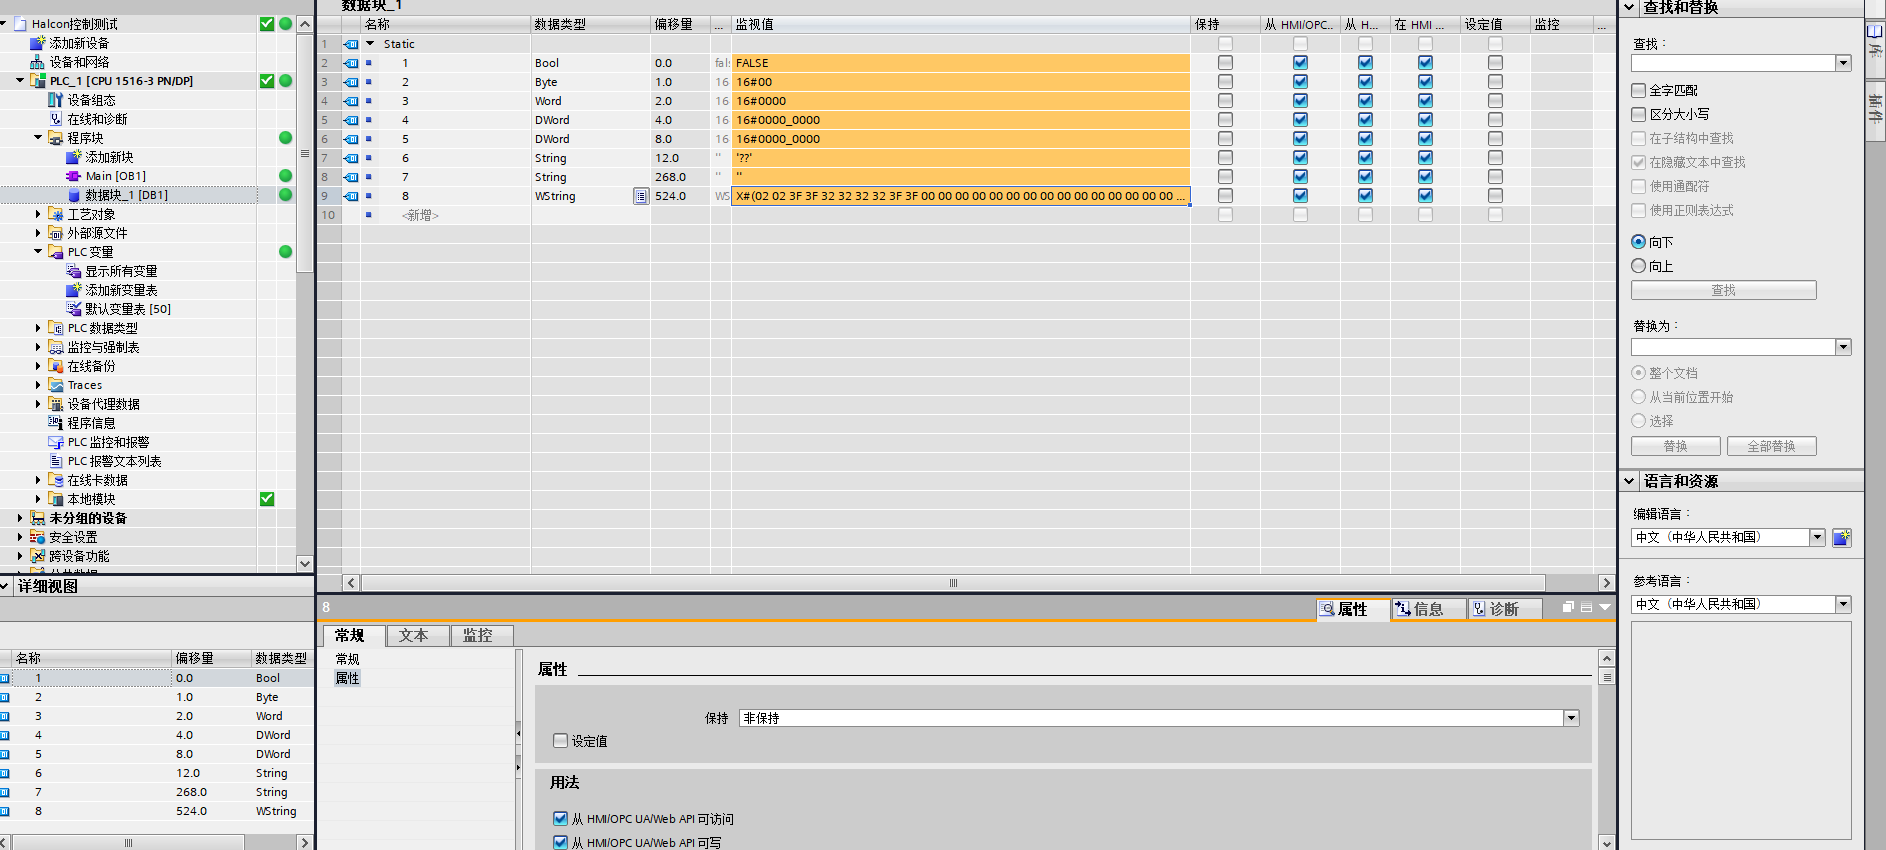
Task: Click the 设备组态 device configuration icon
Action: pos(56,100)
